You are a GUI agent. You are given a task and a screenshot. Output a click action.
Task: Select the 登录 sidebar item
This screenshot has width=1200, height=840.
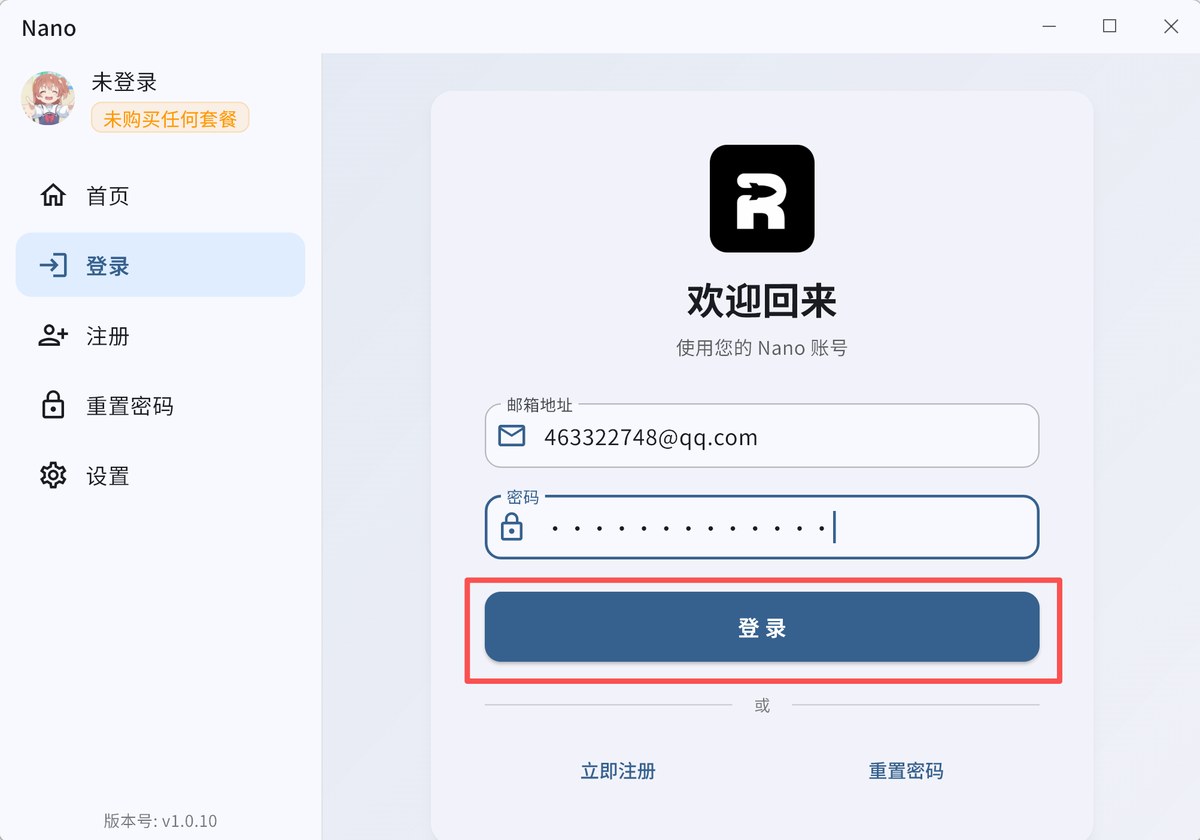click(160, 265)
